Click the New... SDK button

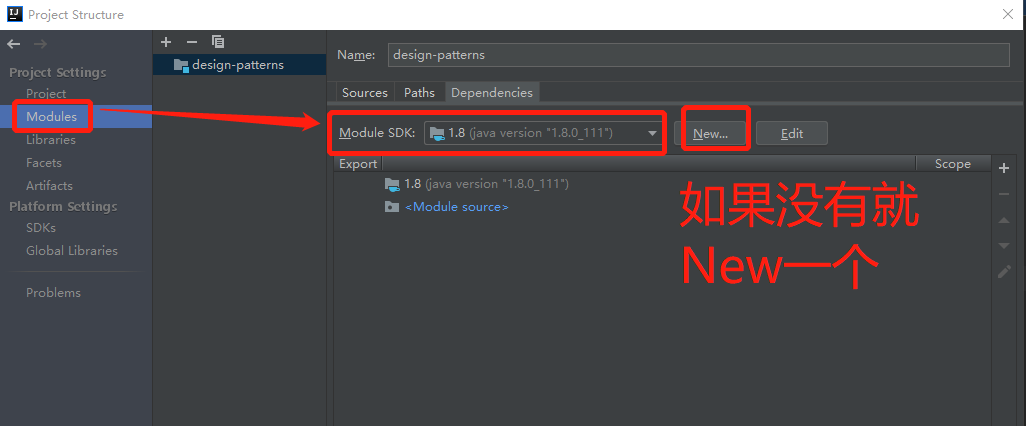point(711,133)
